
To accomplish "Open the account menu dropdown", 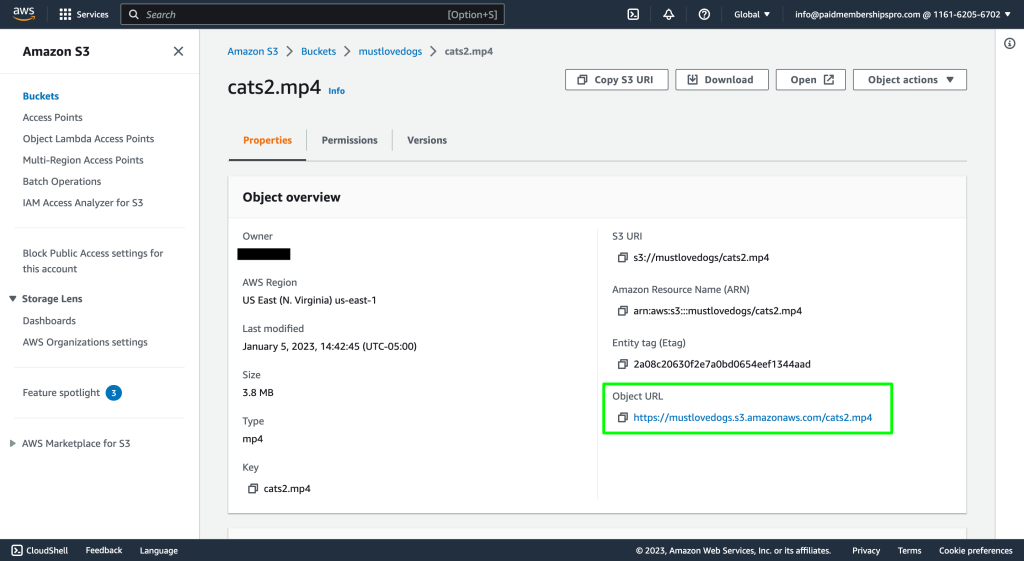I will [903, 14].
